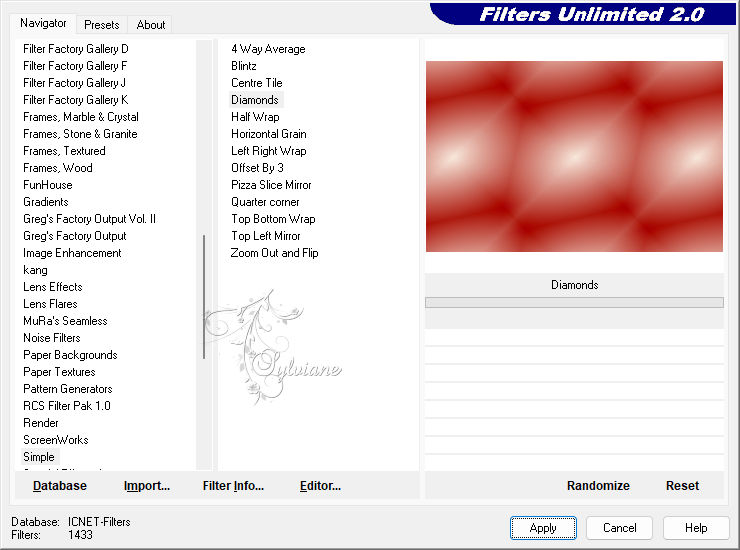The height and width of the screenshot is (550, 740).
Task: Choose Half Wrap filter
Action: 255,117
